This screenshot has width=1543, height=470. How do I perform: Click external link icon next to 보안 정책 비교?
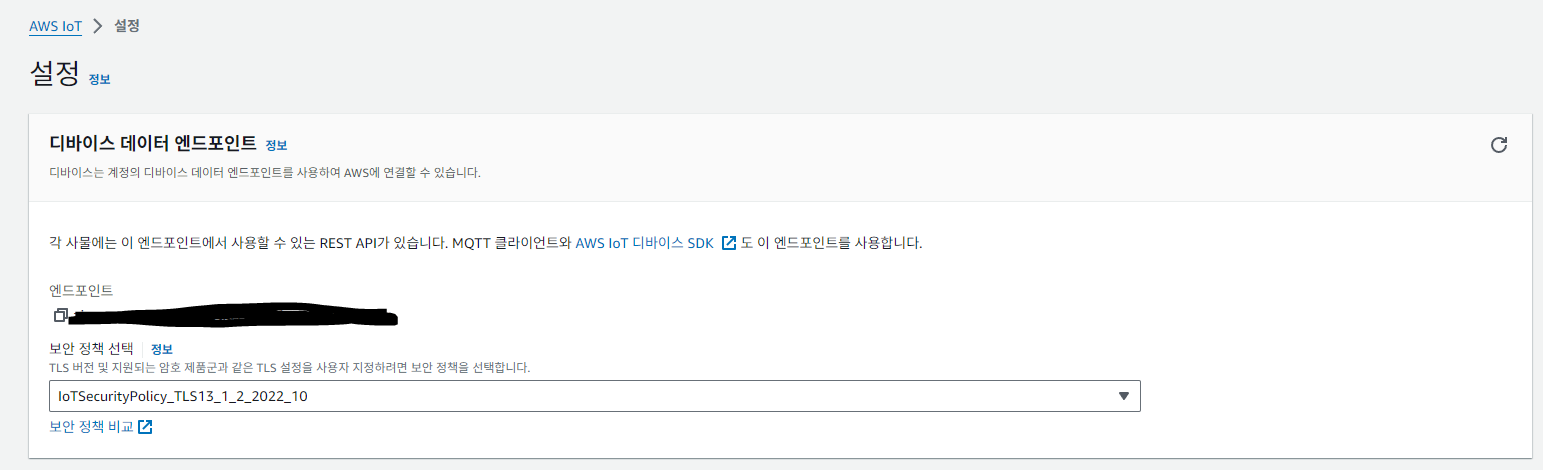pyautogui.click(x=145, y=427)
